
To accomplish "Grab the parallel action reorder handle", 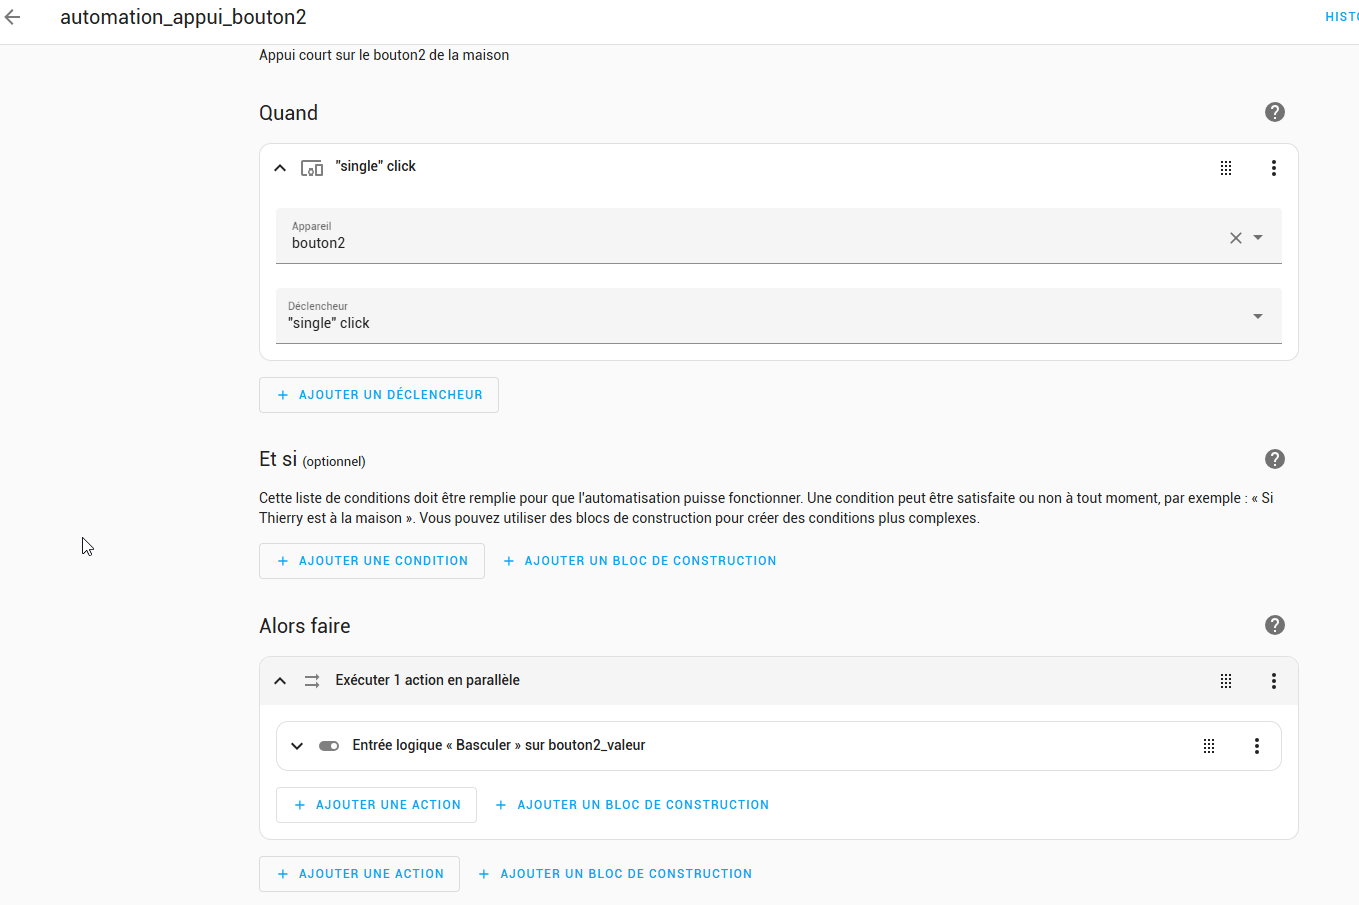I will coord(1226,681).
